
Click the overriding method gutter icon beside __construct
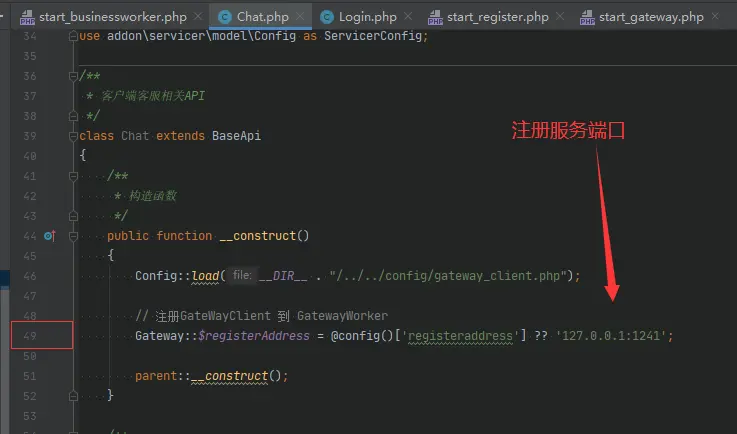pos(50,236)
